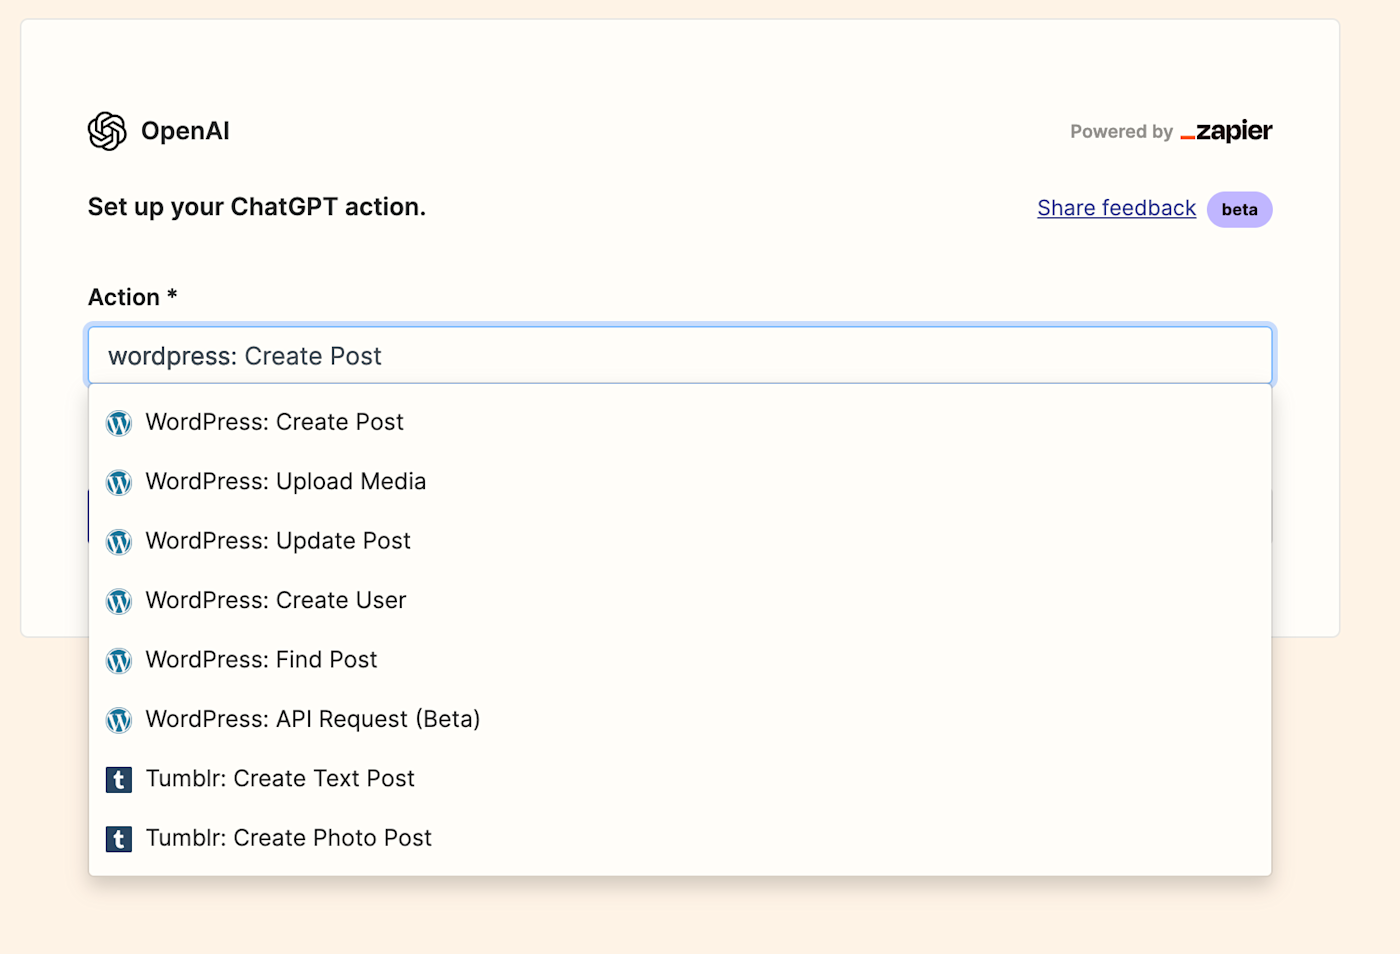The image size is (1400, 954).
Task: Click WordPress icon beside Update Post
Action: click(x=119, y=542)
